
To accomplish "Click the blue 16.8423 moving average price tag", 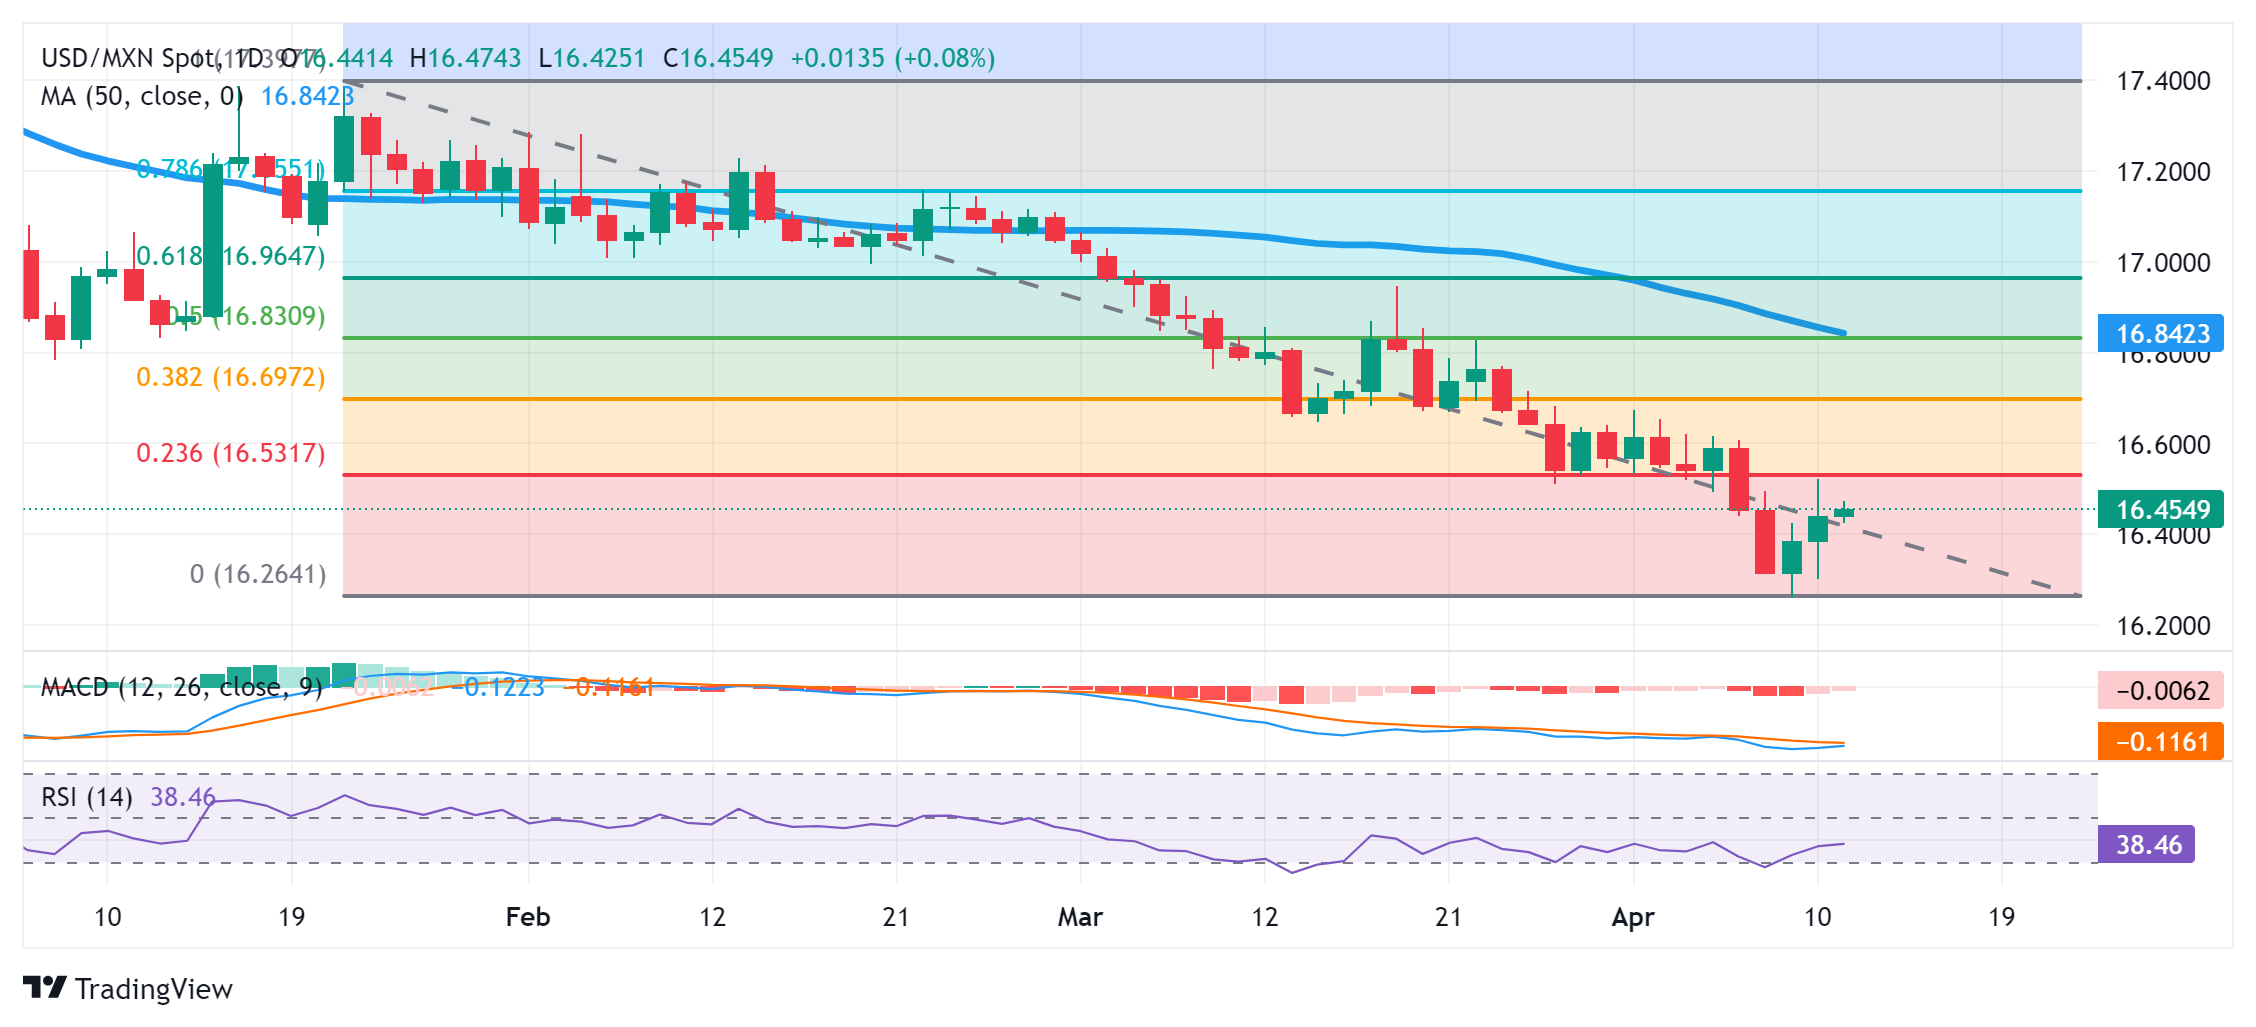I will 2161,333.
